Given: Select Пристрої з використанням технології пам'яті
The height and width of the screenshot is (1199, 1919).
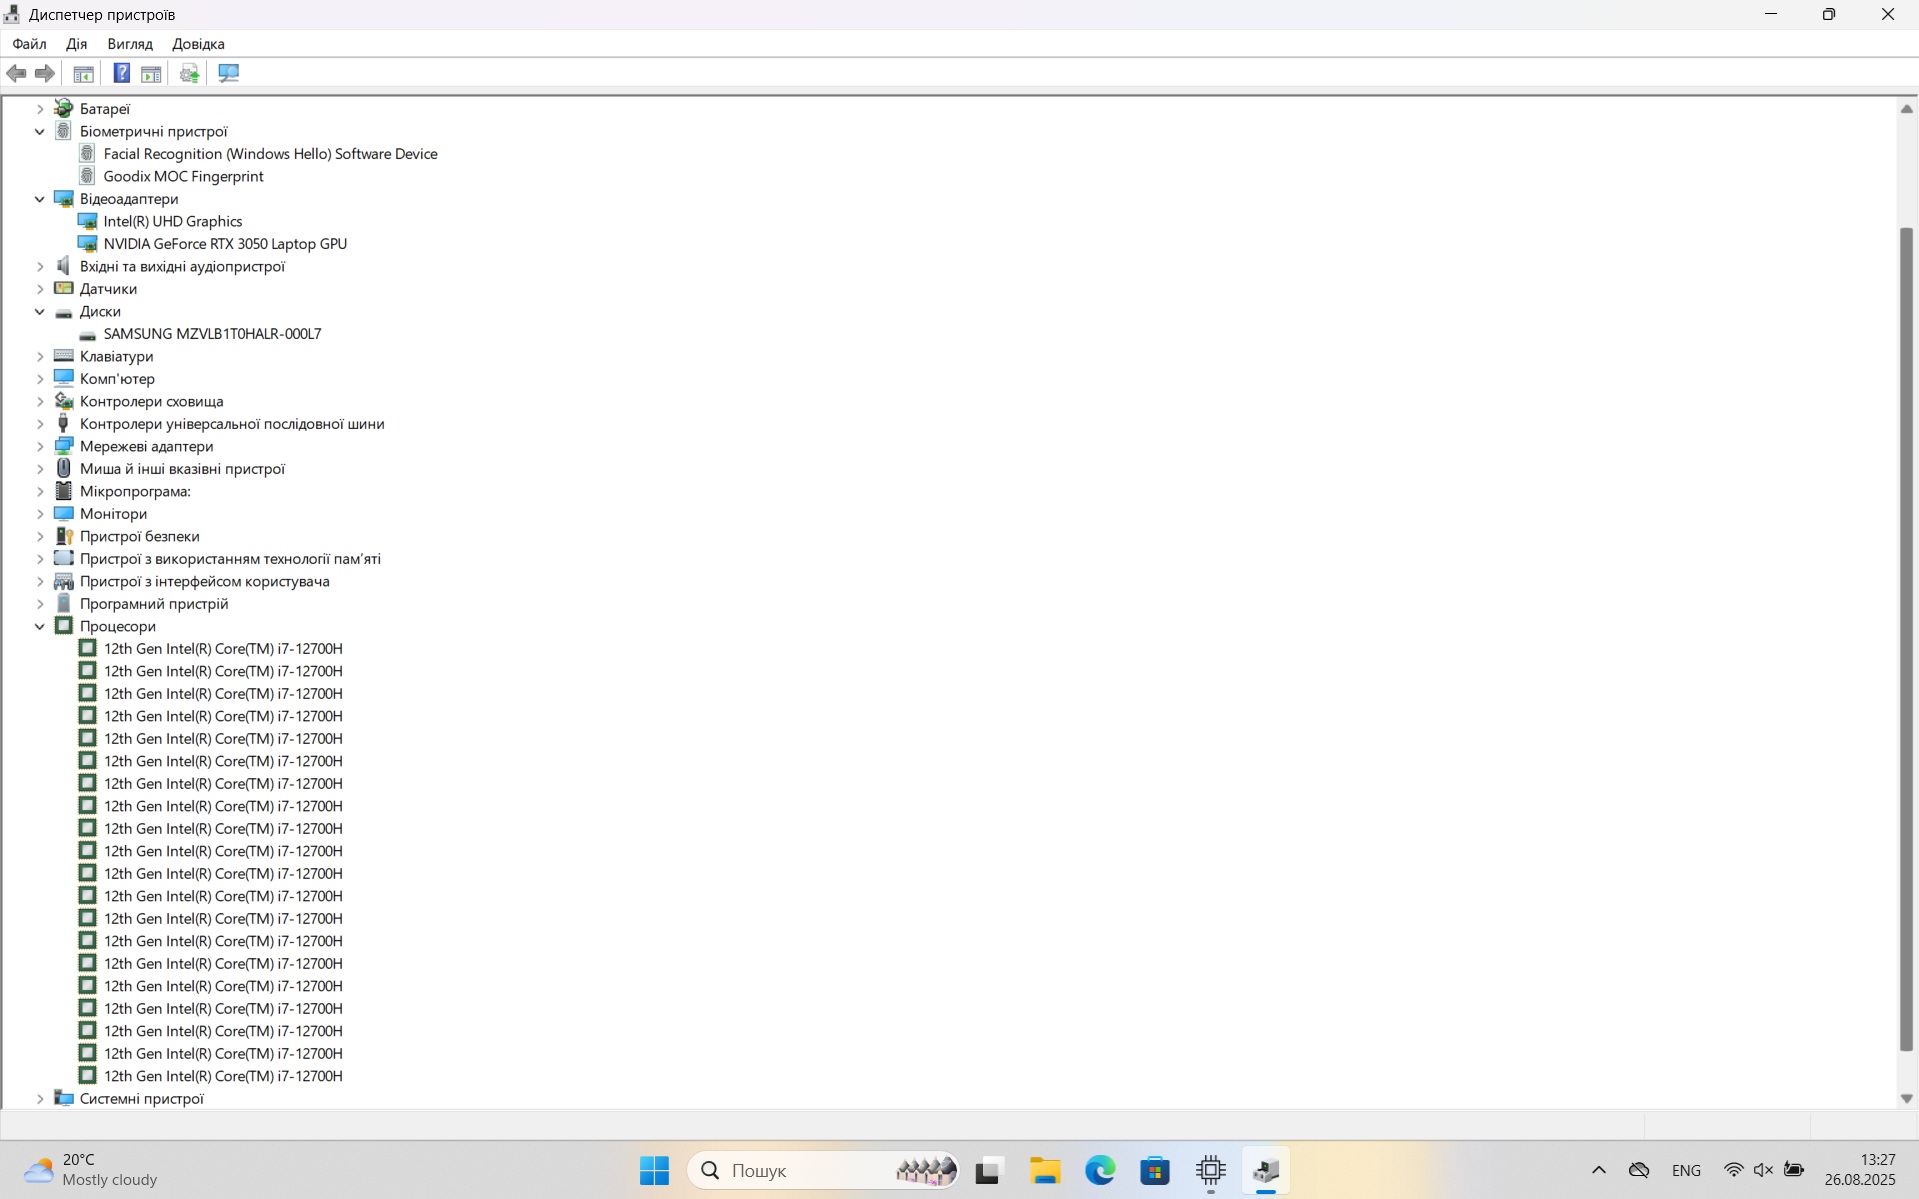Looking at the screenshot, I should coord(230,558).
